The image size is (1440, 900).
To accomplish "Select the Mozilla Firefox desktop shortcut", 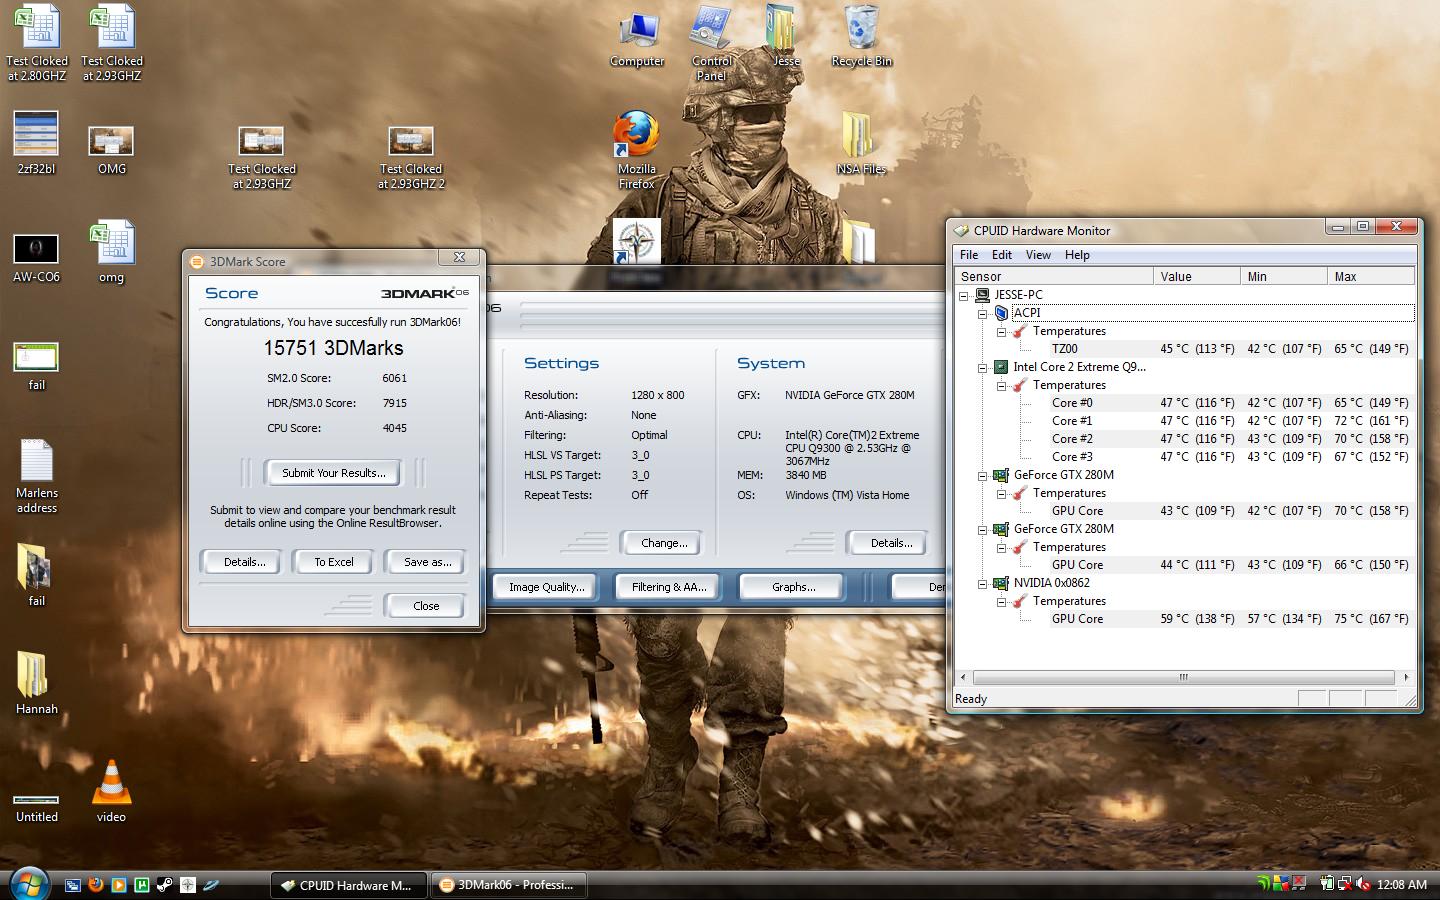I will (637, 150).
